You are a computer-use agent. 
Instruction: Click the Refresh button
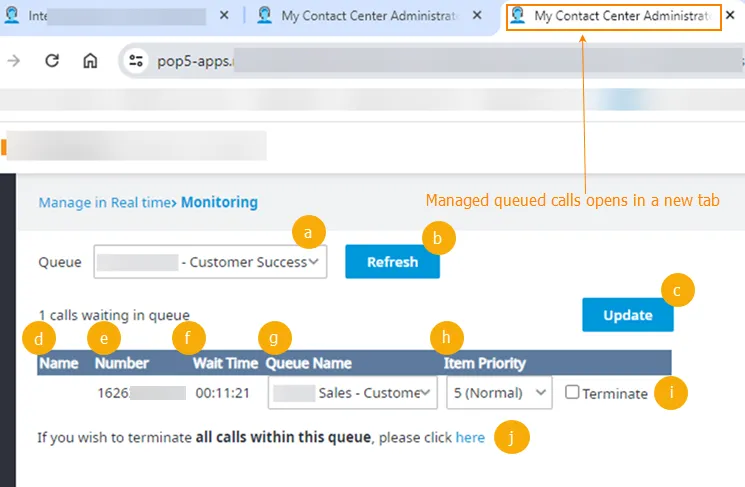pyautogui.click(x=392, y=262)
